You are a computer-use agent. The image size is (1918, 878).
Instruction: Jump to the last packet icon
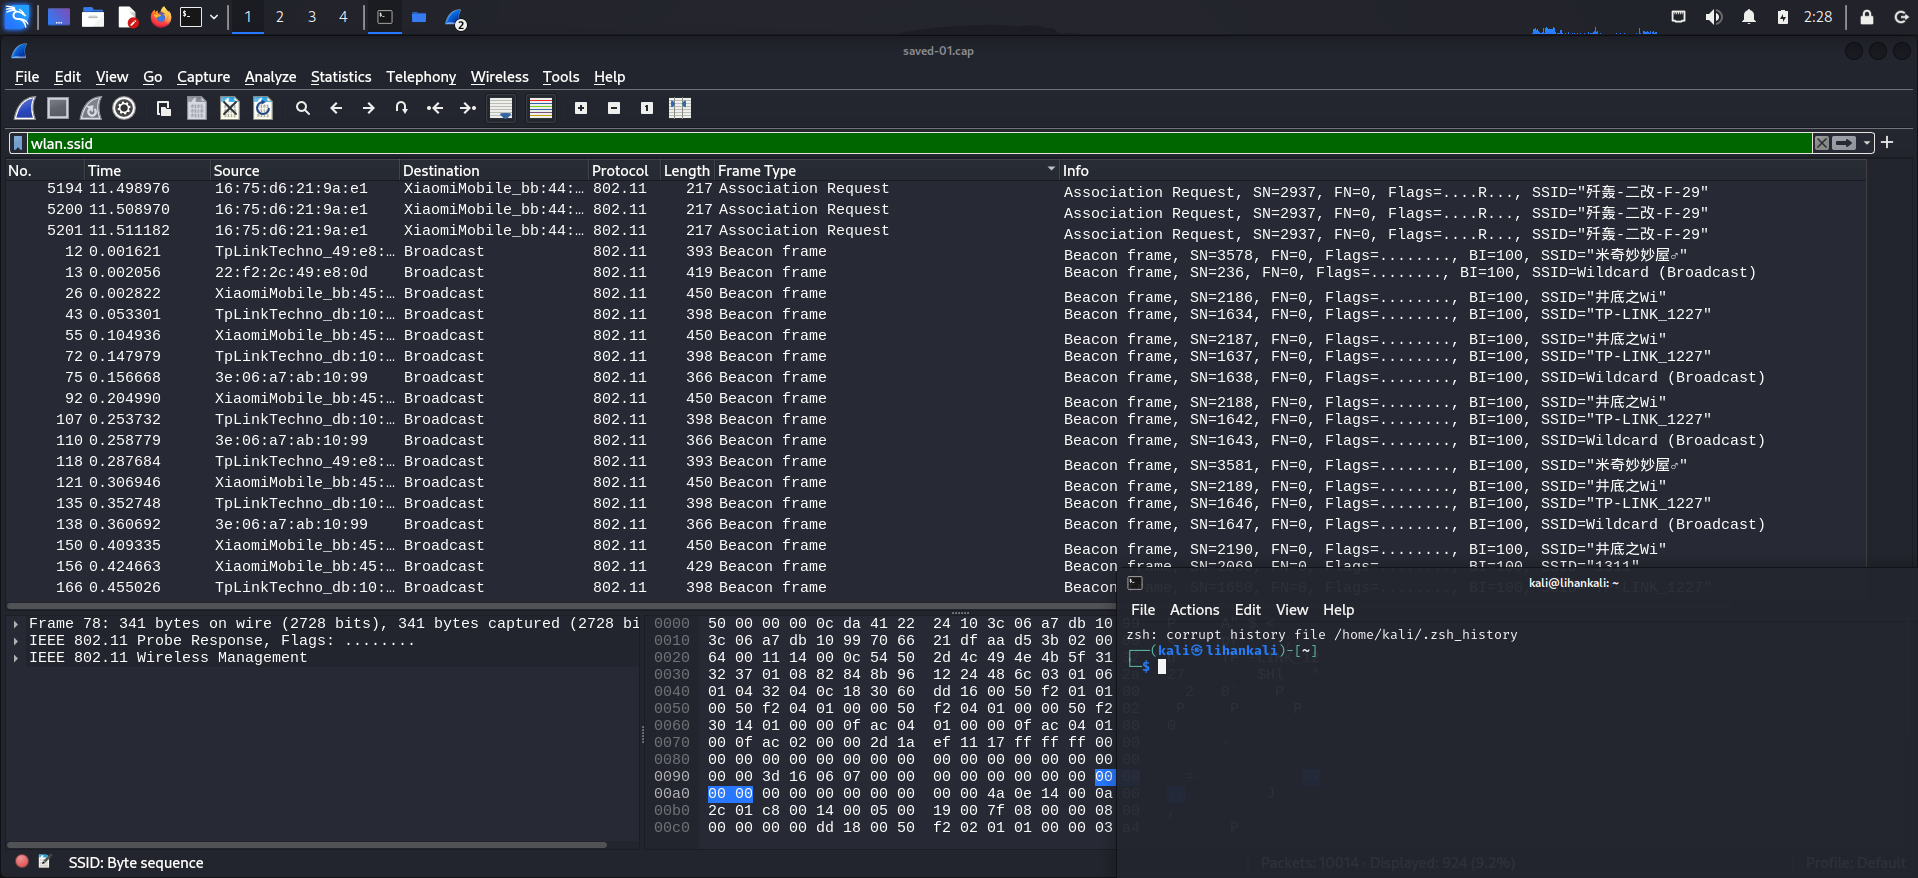coord(468,108)
